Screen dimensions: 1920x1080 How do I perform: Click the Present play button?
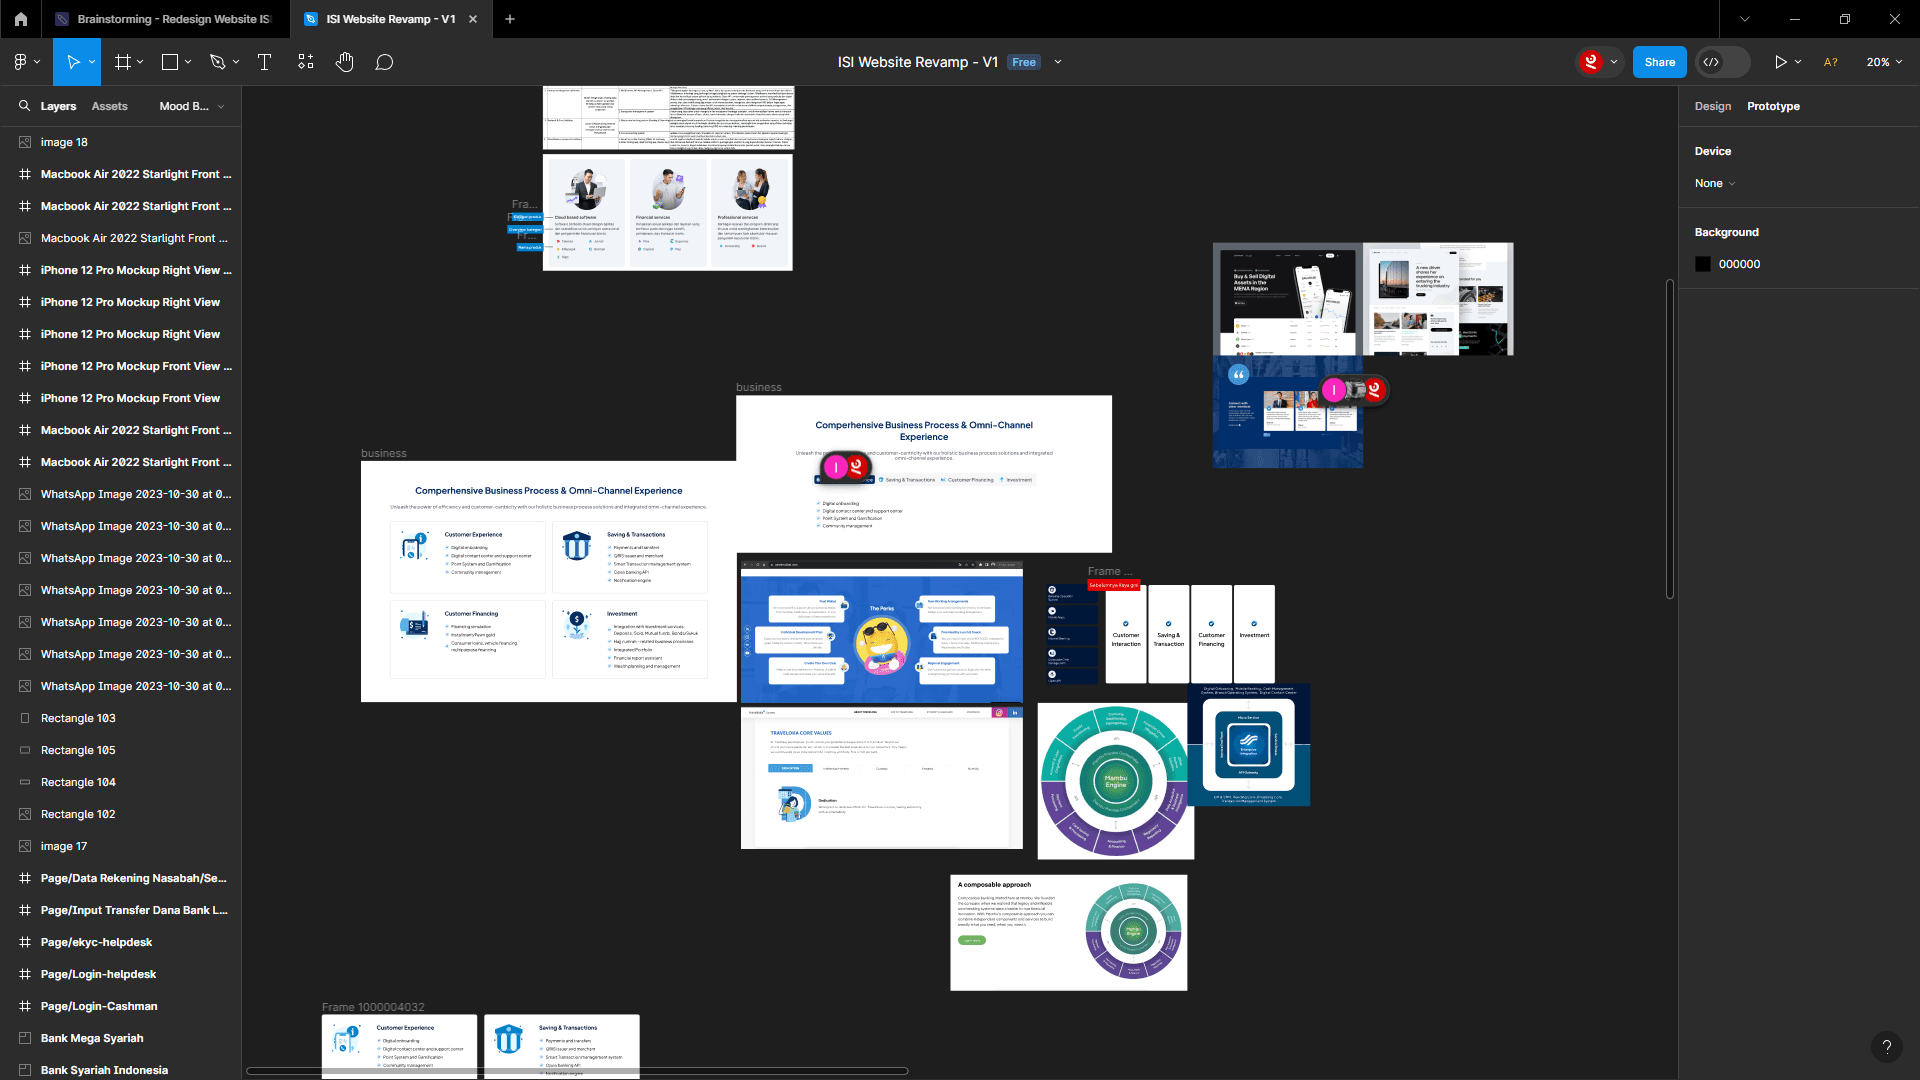tap(1780, 62)
